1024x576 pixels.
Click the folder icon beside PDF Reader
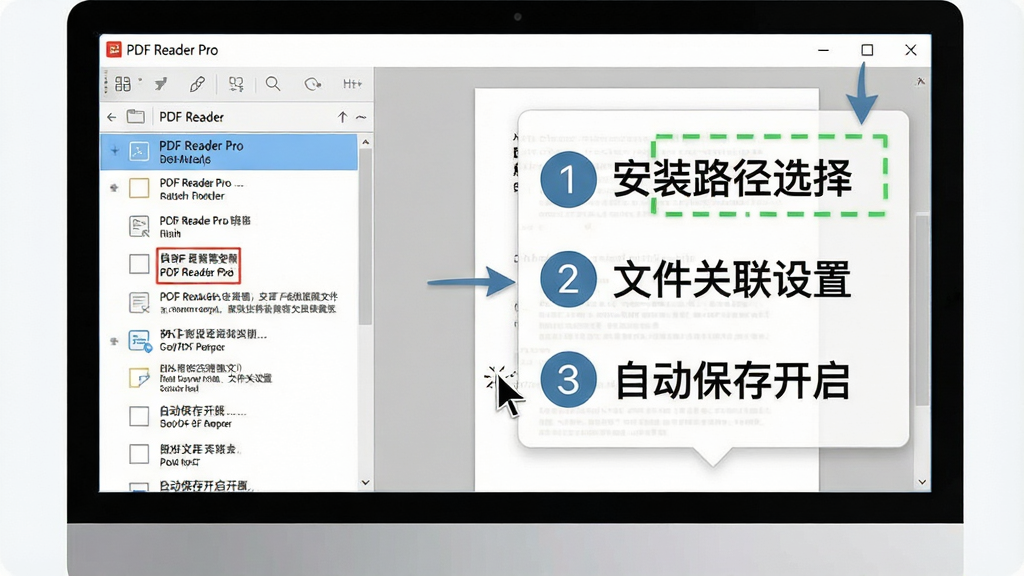(x=135, y=116)
